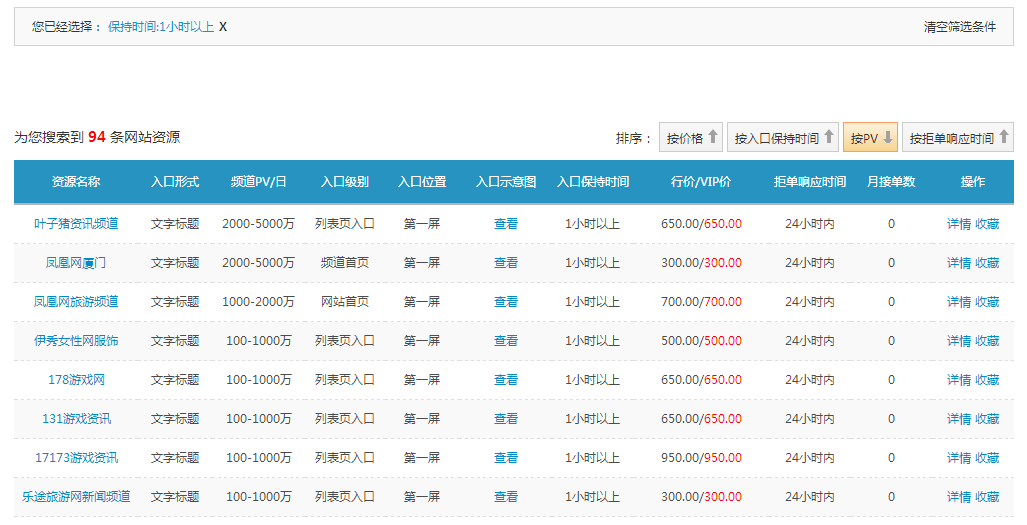Click 收藏 for 178游戏网
Image resolution: width=1027 pixels, height=525 pixels.
(987, 380)
